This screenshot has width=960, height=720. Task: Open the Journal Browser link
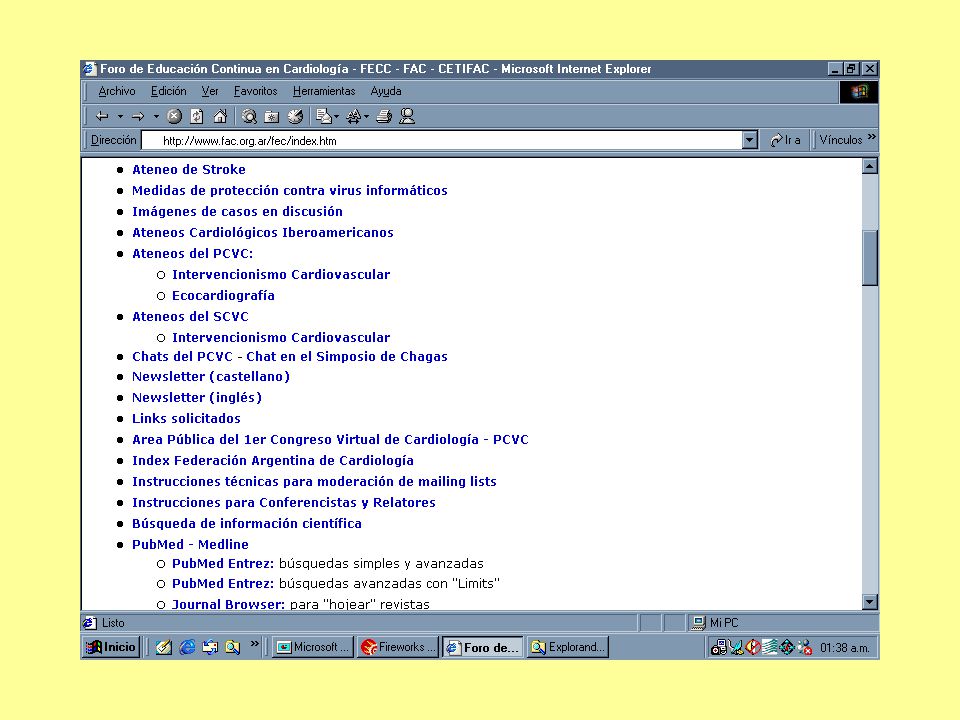click(x=228, y=604)
